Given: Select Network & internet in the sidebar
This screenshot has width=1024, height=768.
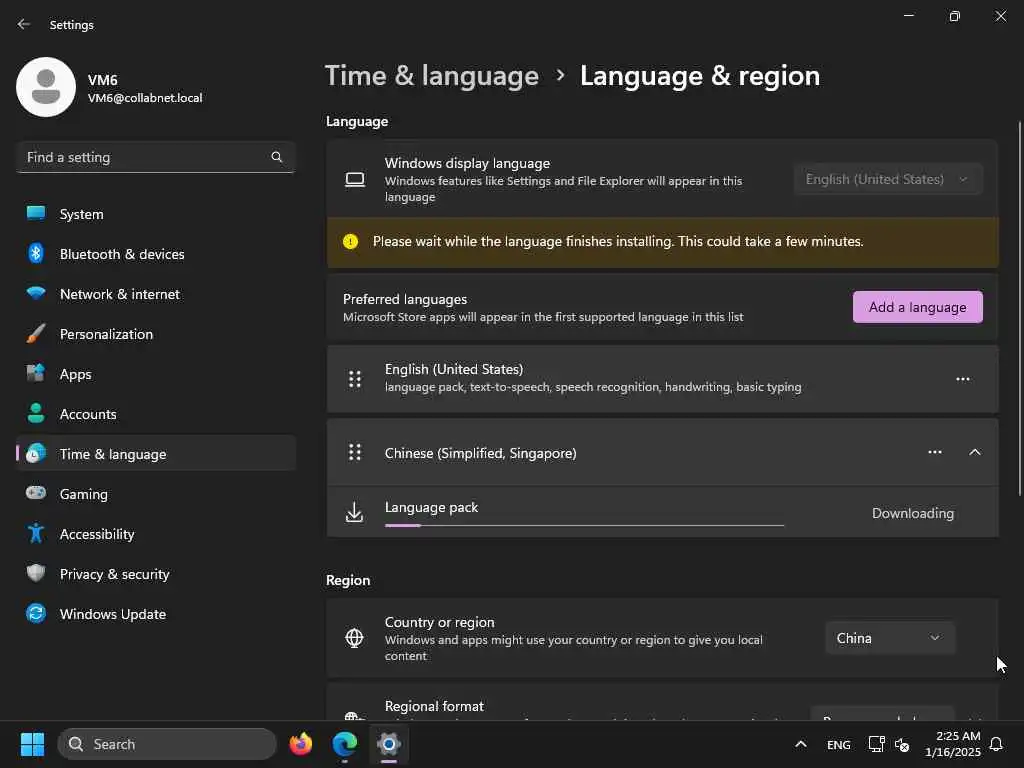Looking at the screenshot, I should [x=156, y=294].
